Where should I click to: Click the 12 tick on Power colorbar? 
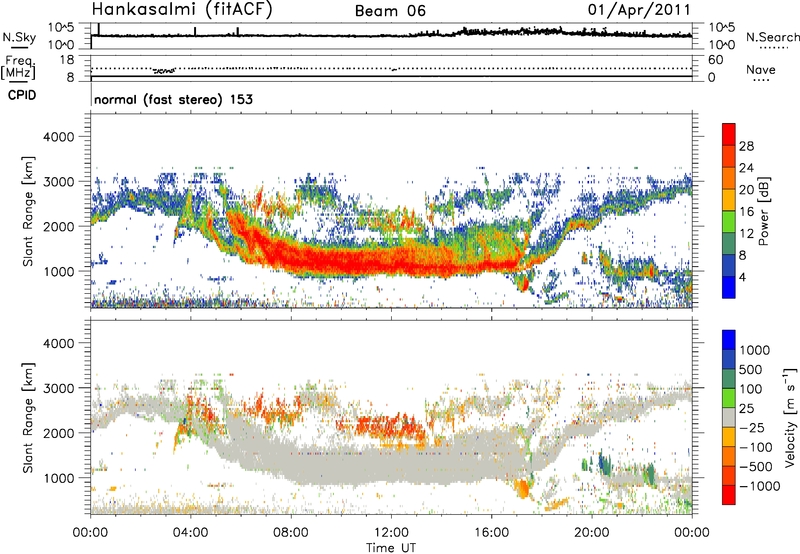click(746, 234)
